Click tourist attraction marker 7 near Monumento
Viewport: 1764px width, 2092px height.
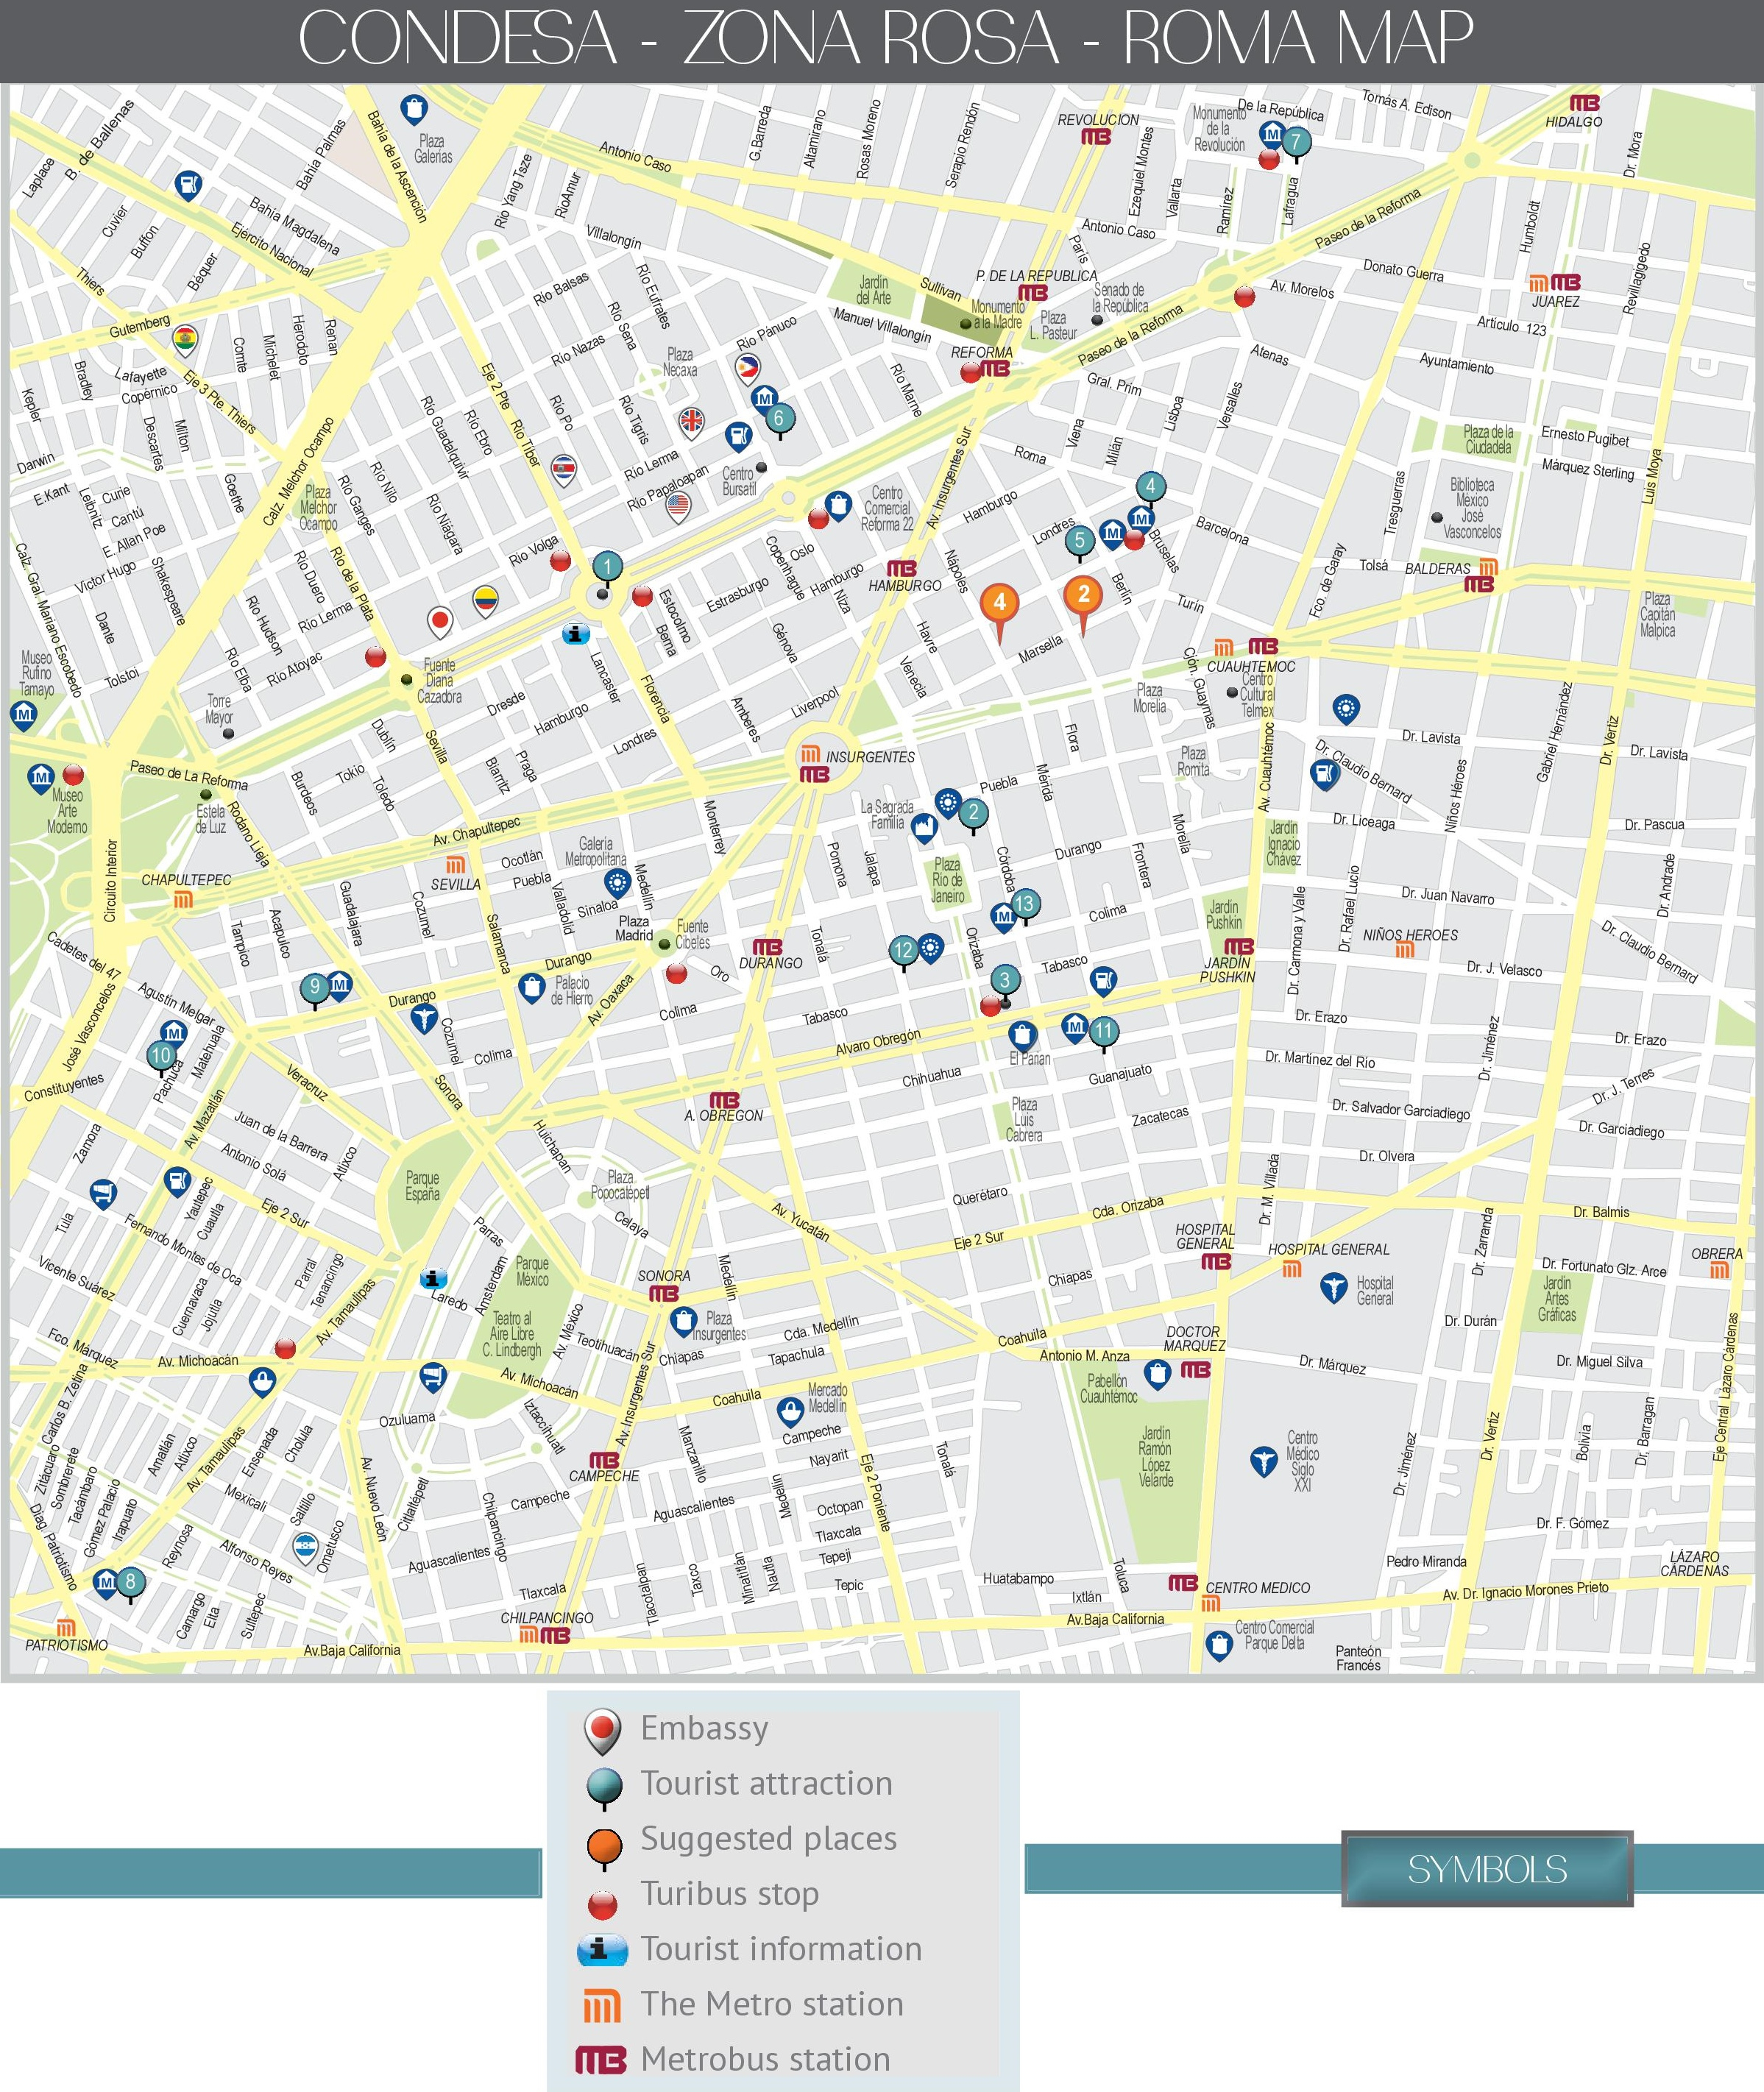click(1295, 141)
